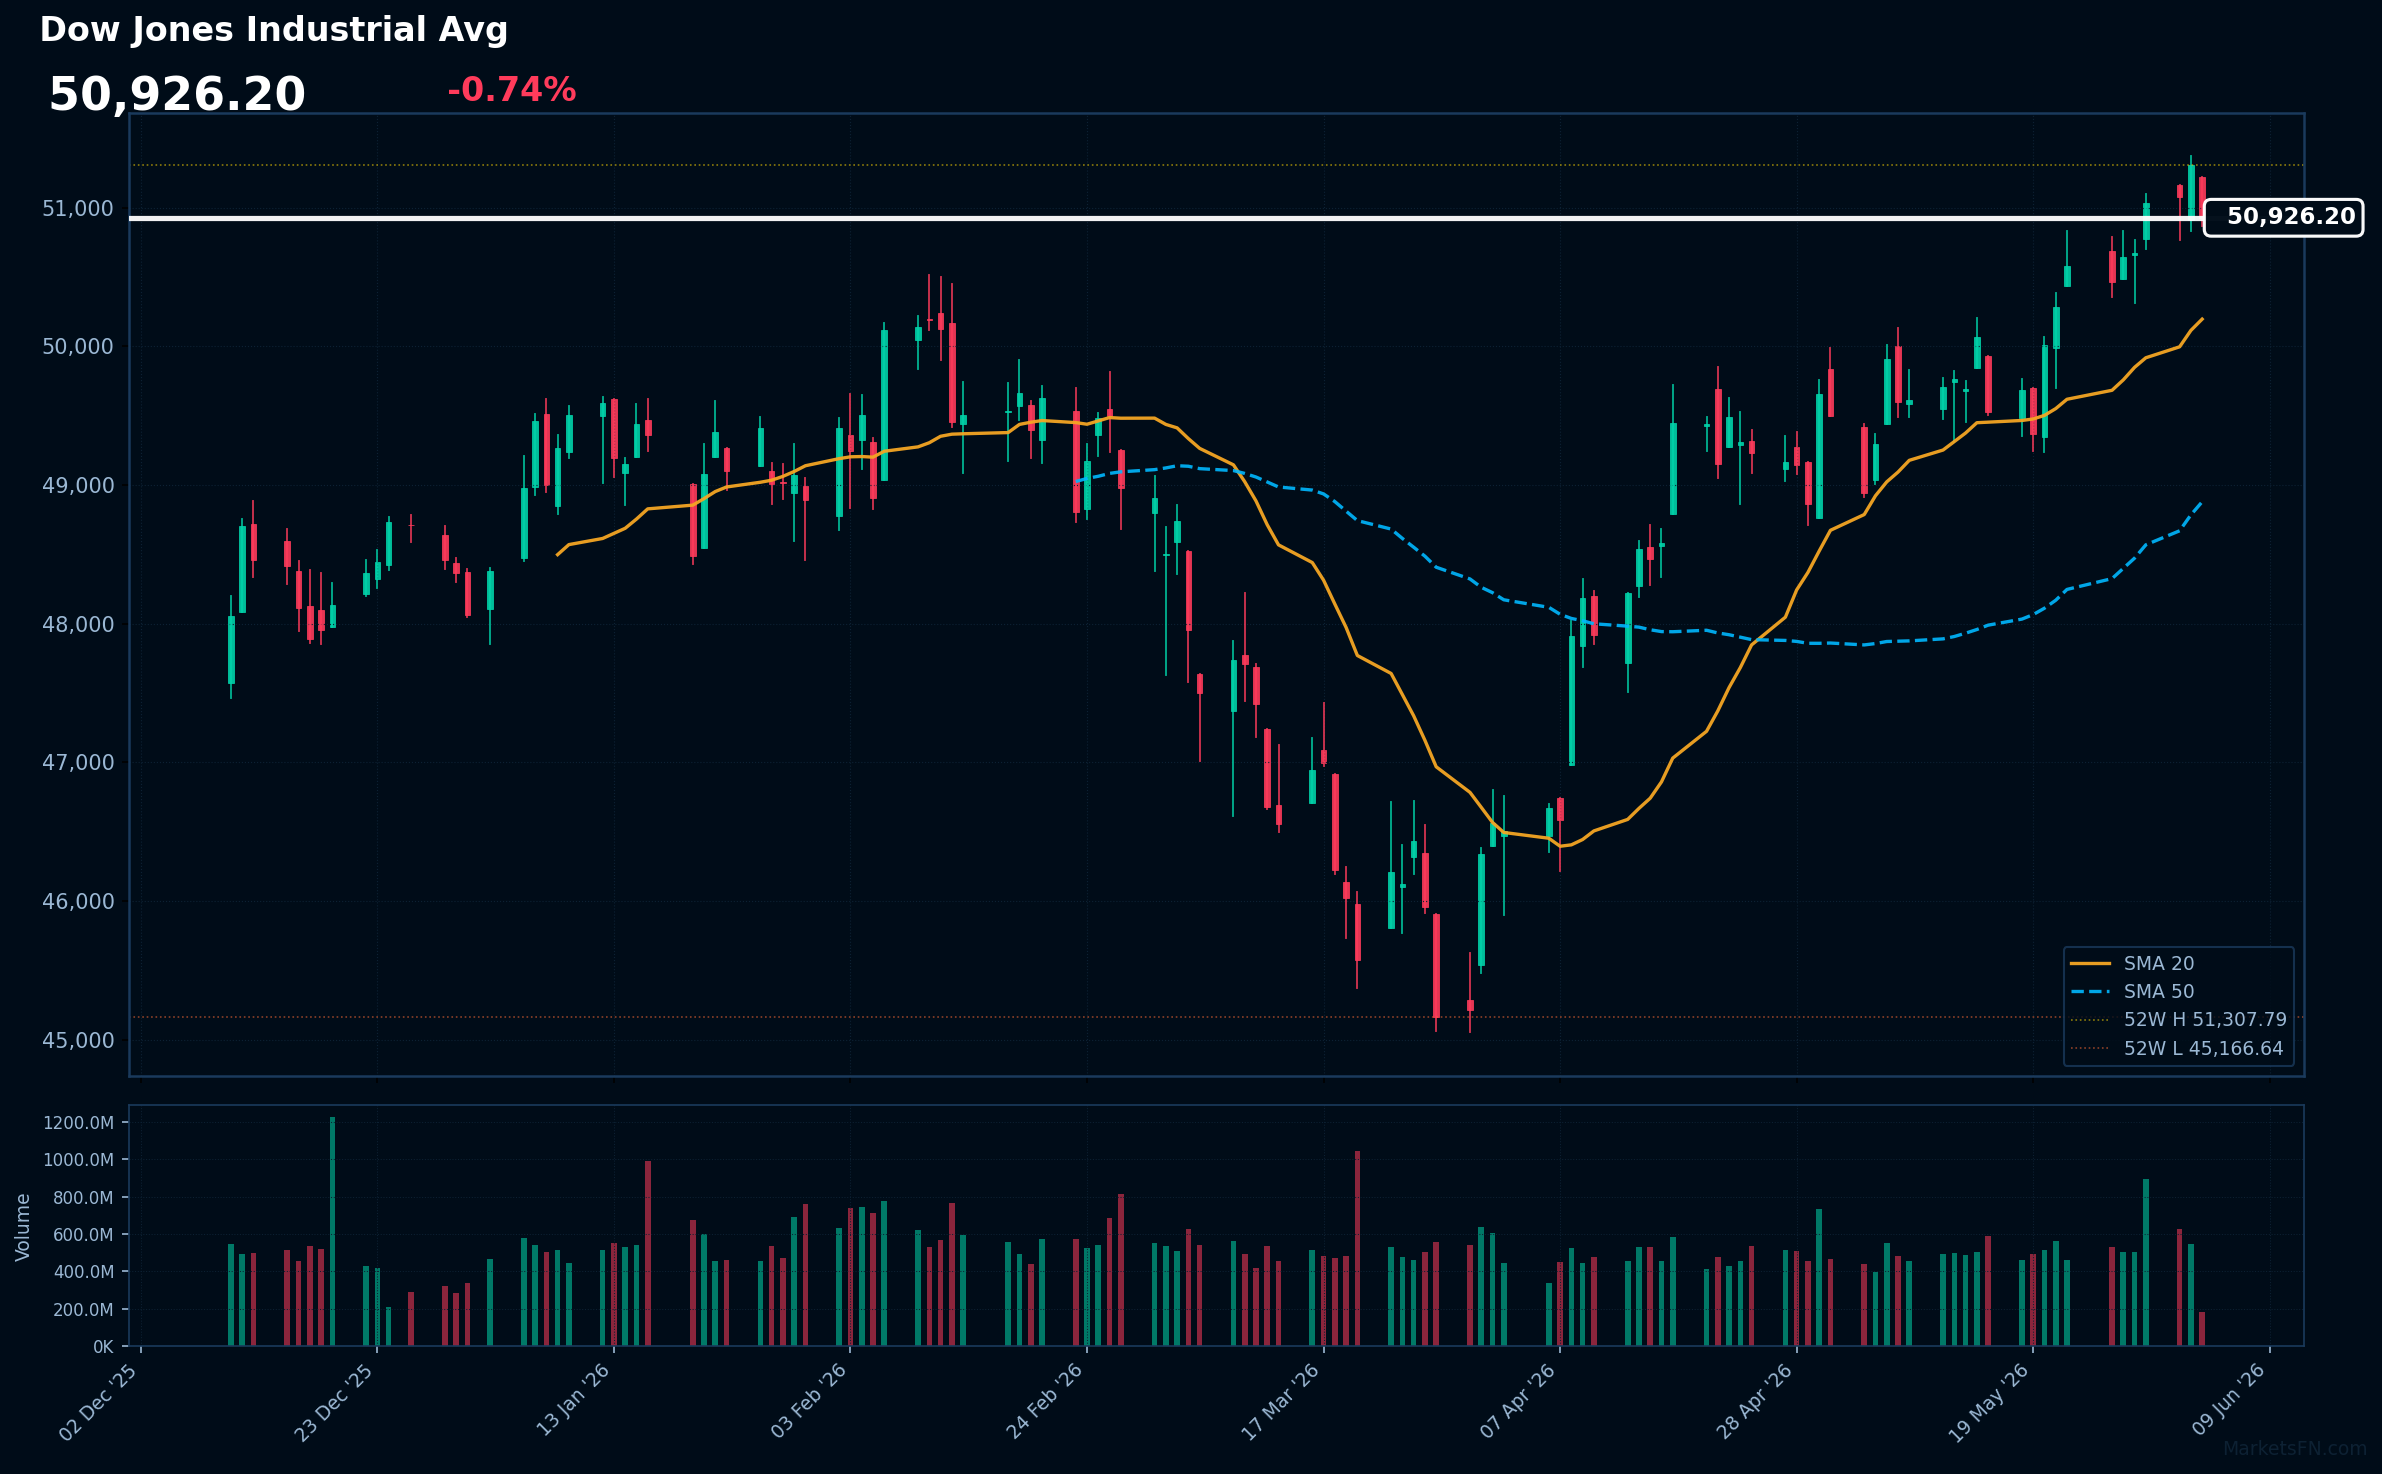
Task: Click the 02 Dec '25 date label
Action: point(100,1402)
